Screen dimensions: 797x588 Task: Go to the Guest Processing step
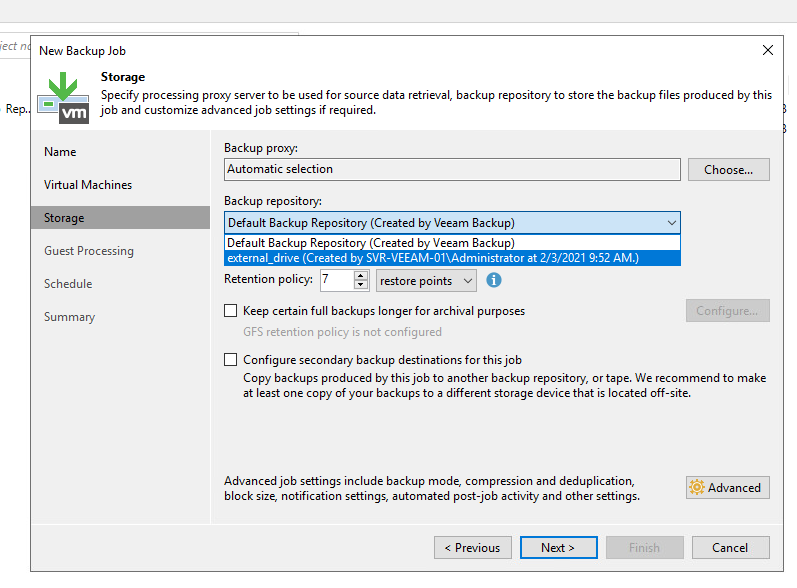tap(89, 251)
